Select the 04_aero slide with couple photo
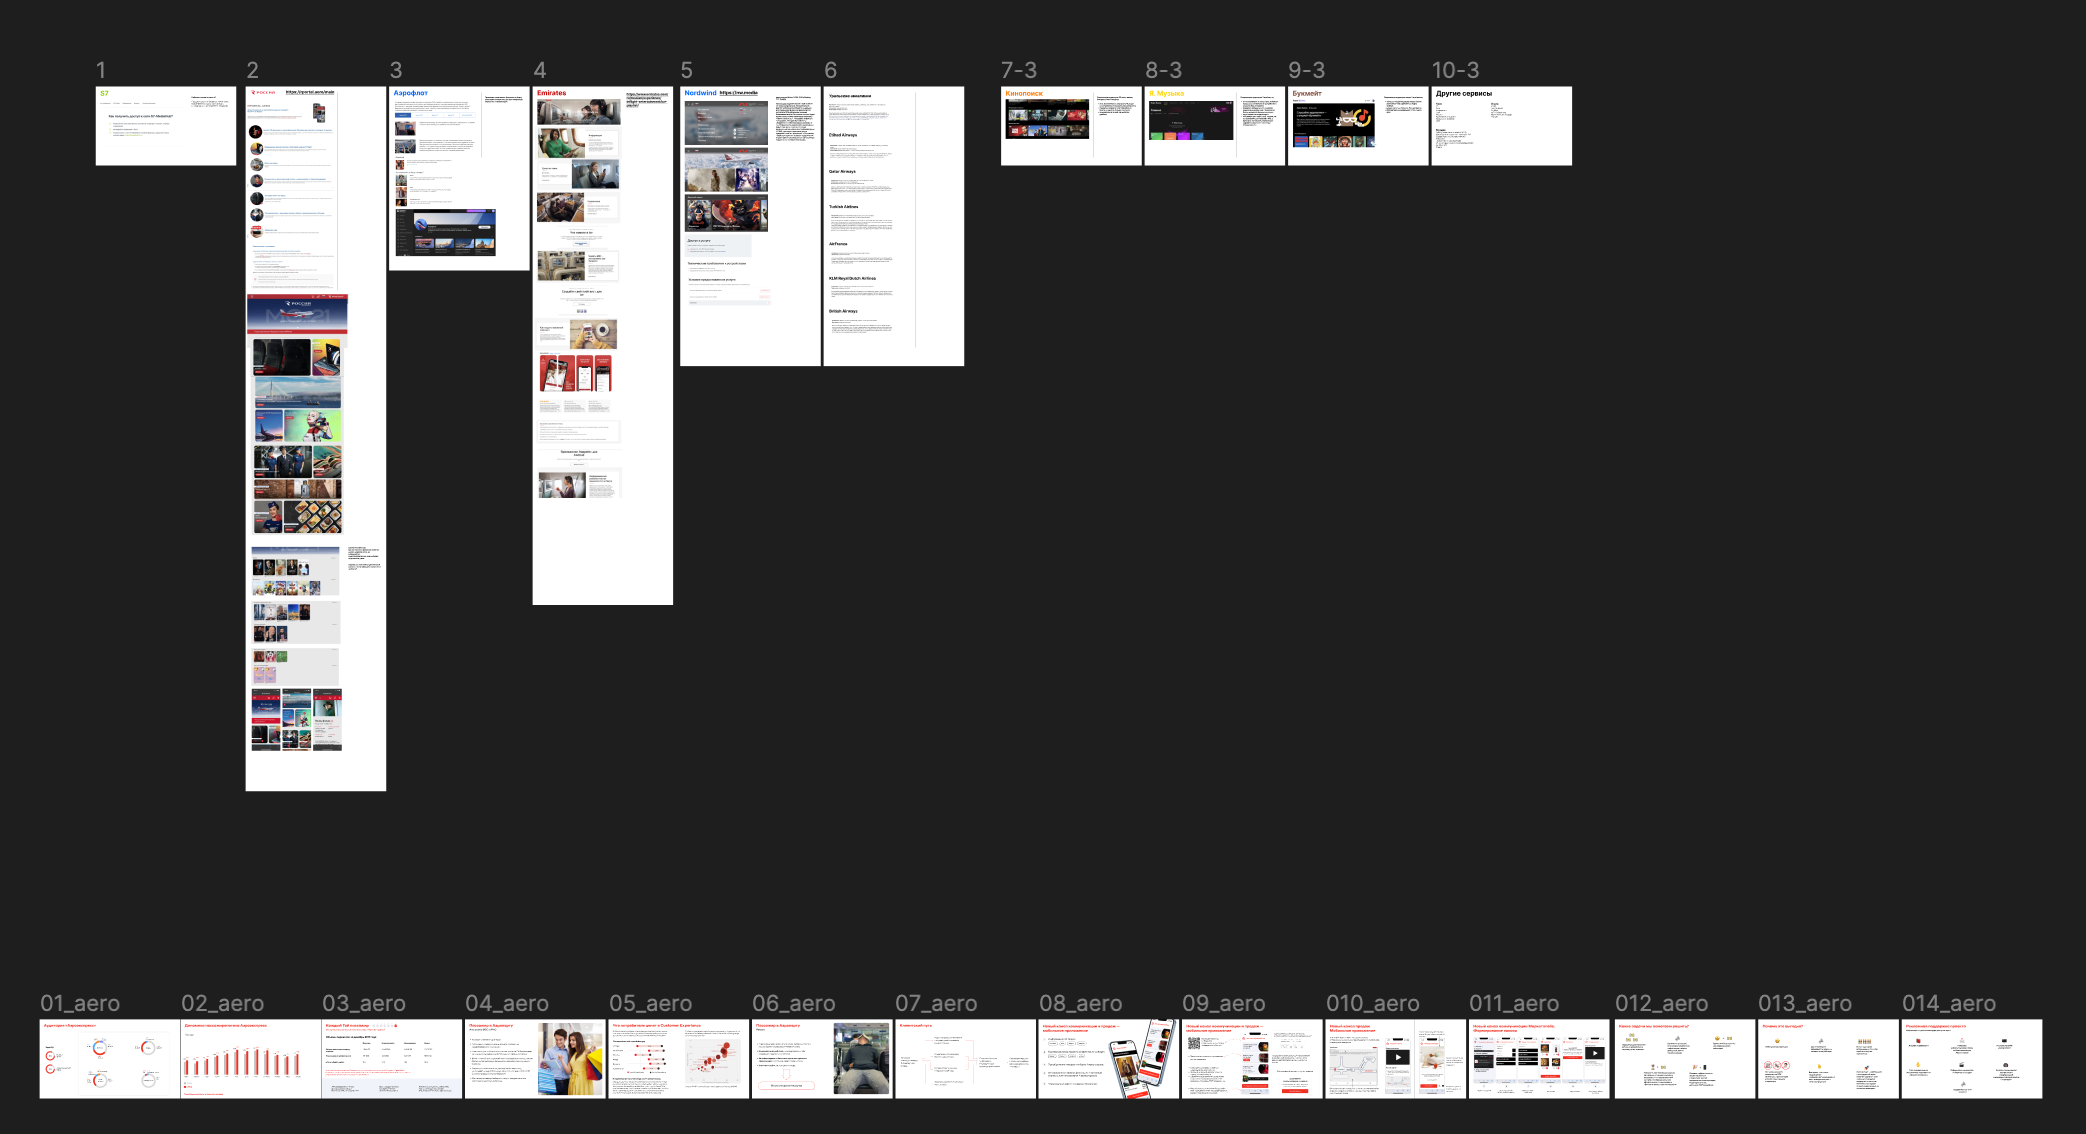The height and width of the screenshot is (1134, 2086). click(x=535, y=1060)
